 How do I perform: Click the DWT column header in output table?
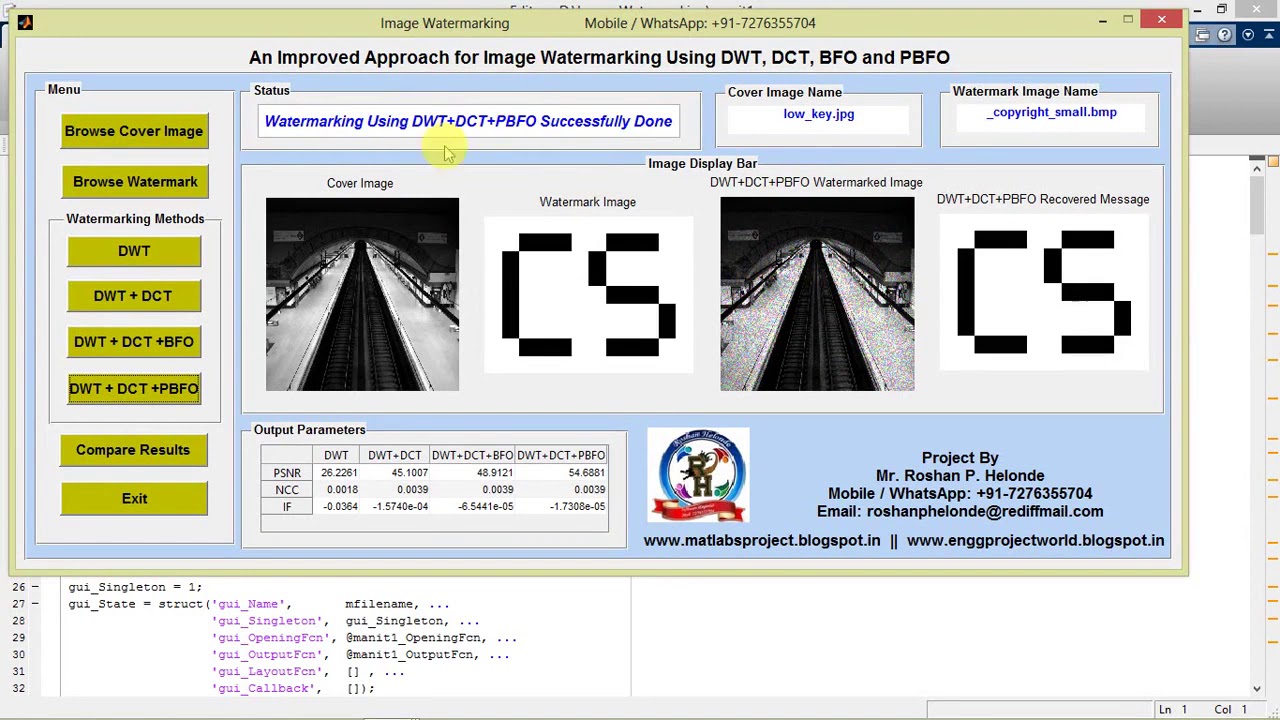point(336,456)
